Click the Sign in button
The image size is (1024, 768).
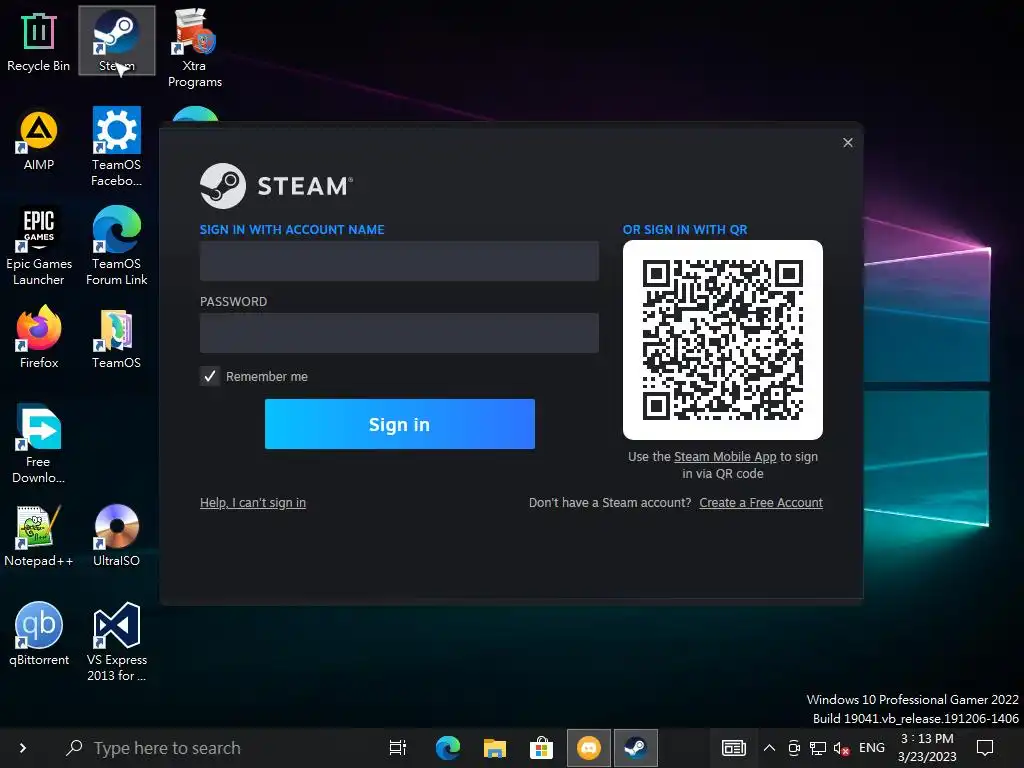tap(400, 424)
